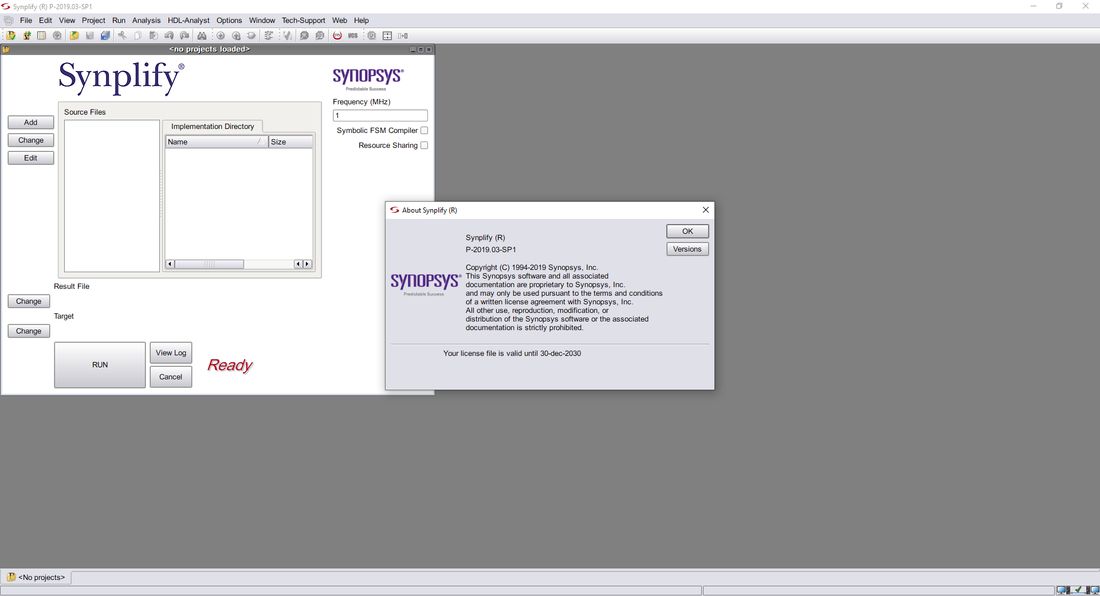
Task: Select the Implementation Directory tab
Action: pyautogui.click(x=213, y=126)
